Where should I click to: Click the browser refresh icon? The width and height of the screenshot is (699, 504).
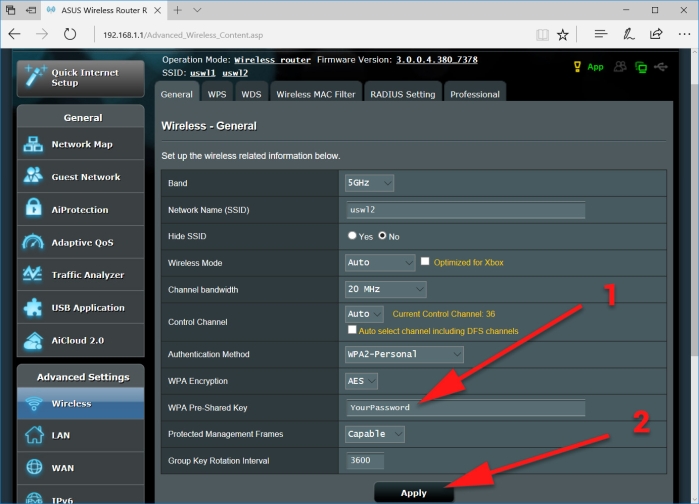click(x=70, y=34)
